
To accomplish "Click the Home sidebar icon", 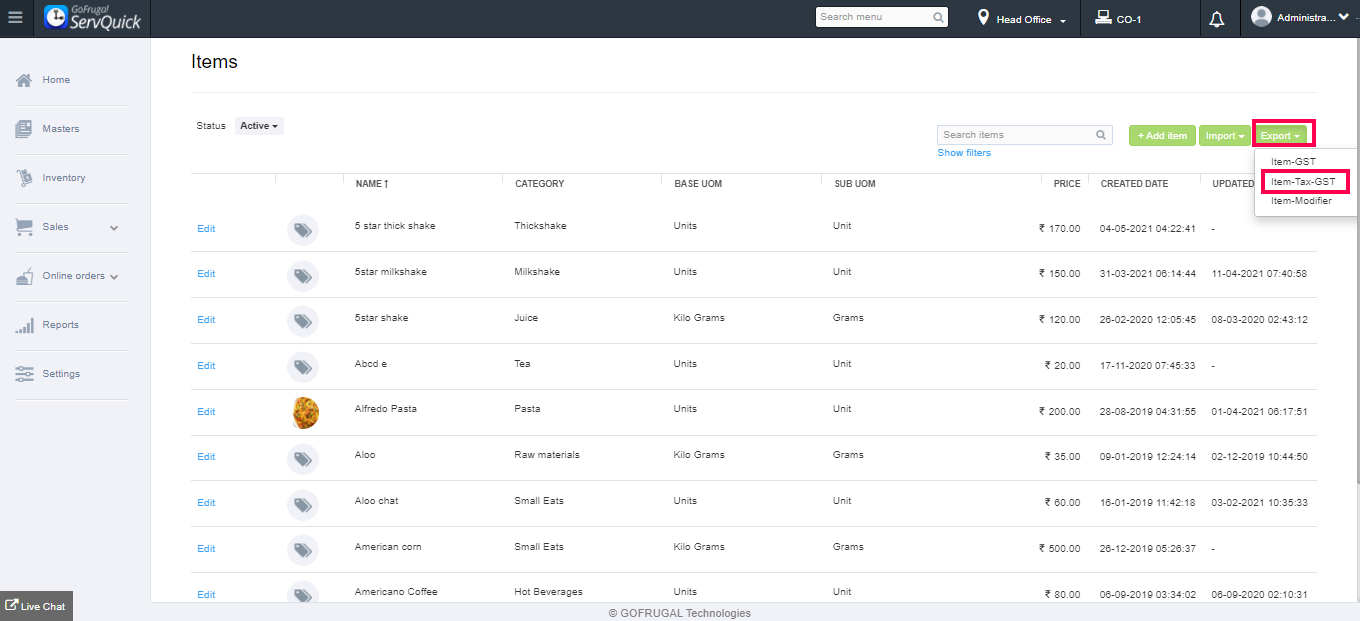I will pyautogui.click(x=24, y=80).
